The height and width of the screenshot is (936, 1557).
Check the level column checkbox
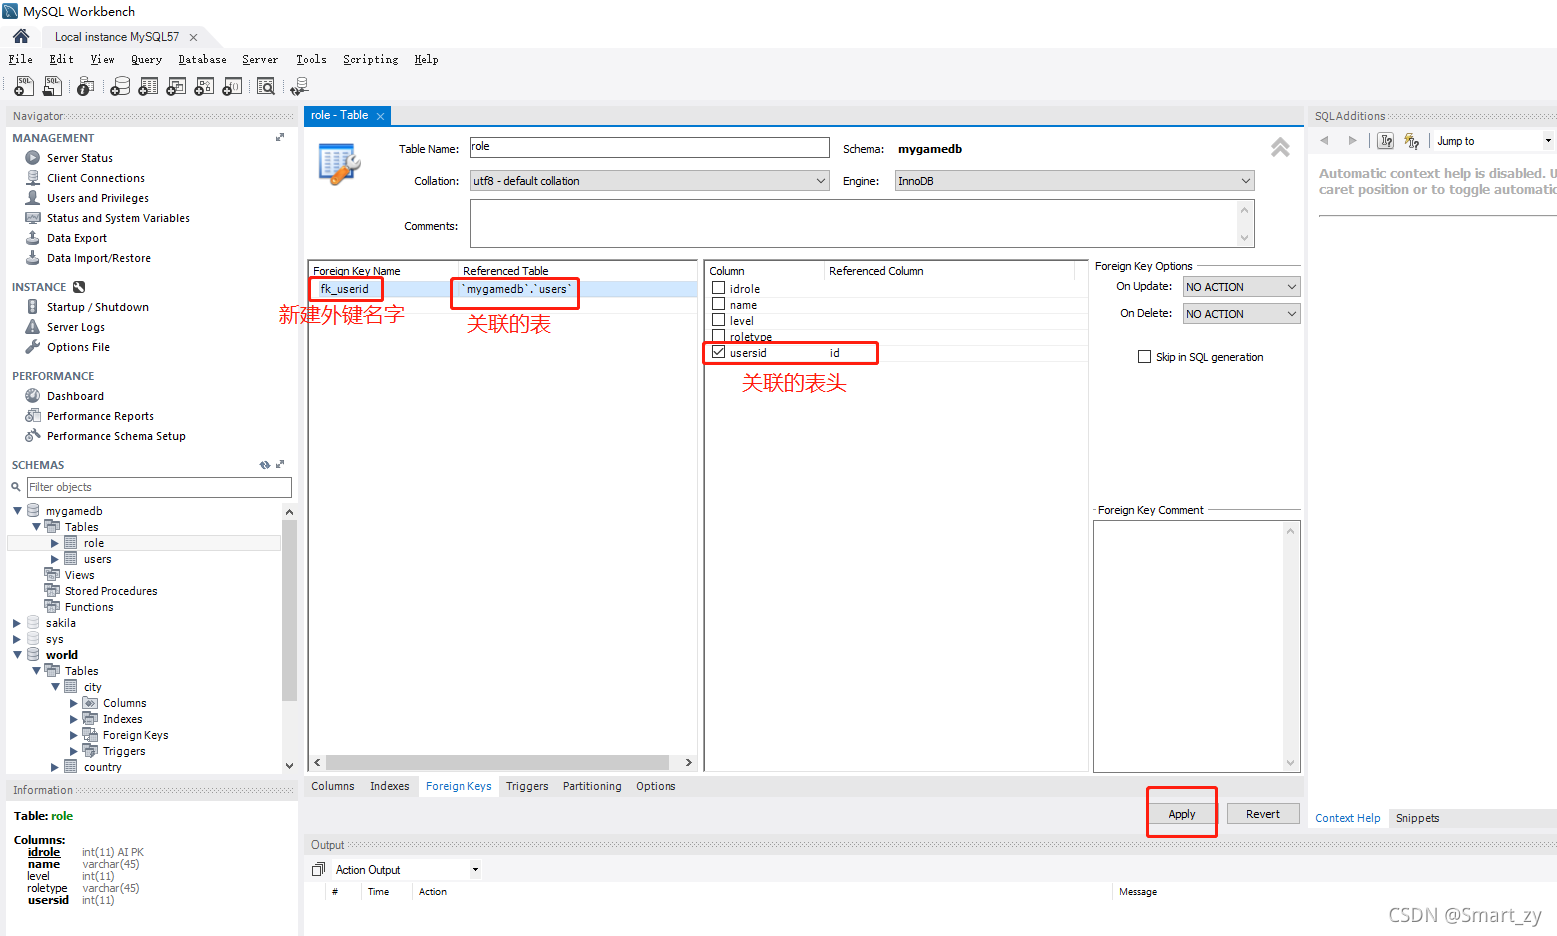coord(718,320)
